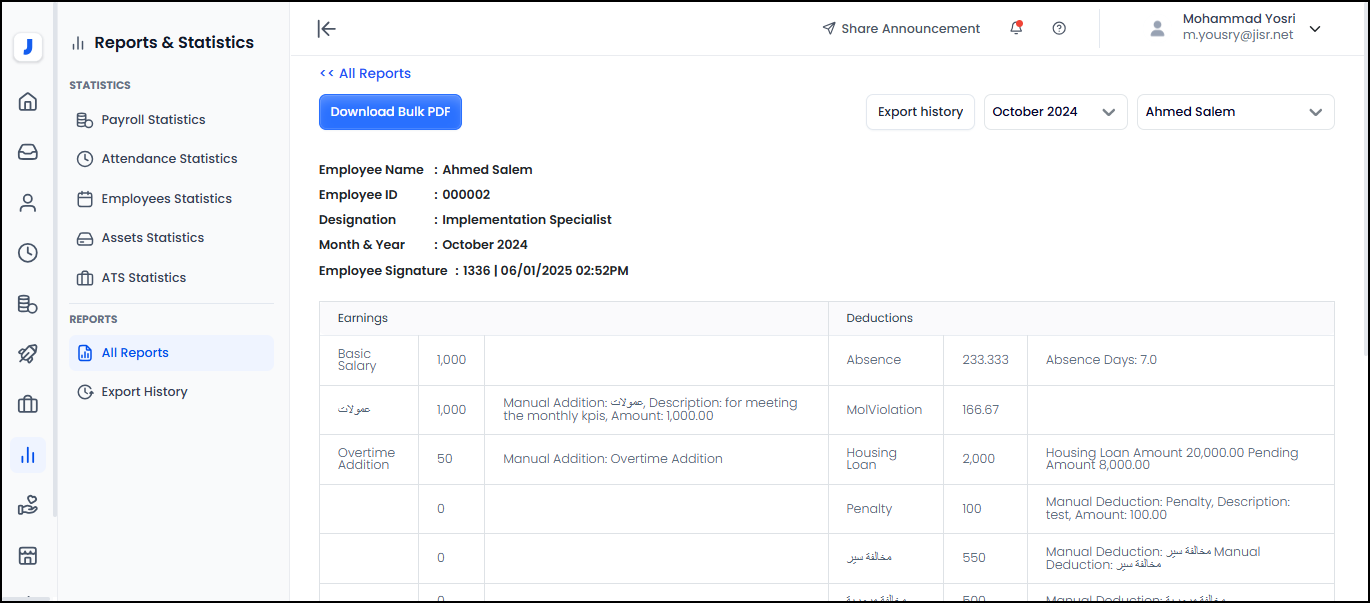
Task: Expand the October 2024 month dropdown
Action: pos(1055,112)
